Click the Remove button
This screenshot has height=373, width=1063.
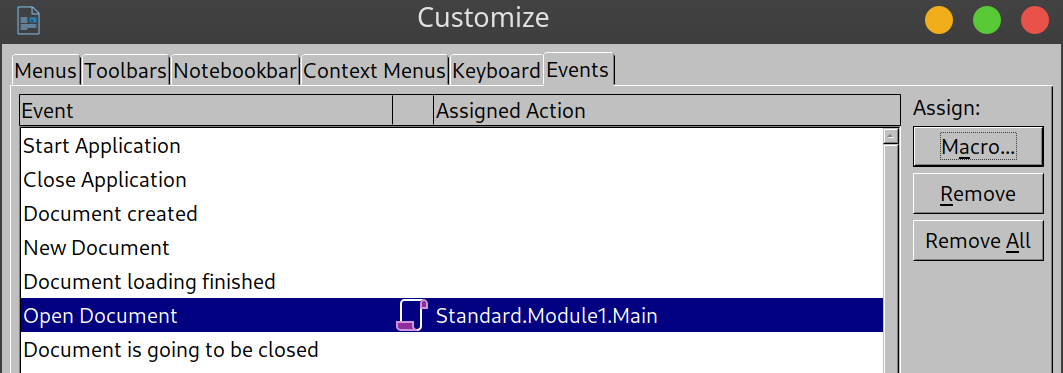978,194
